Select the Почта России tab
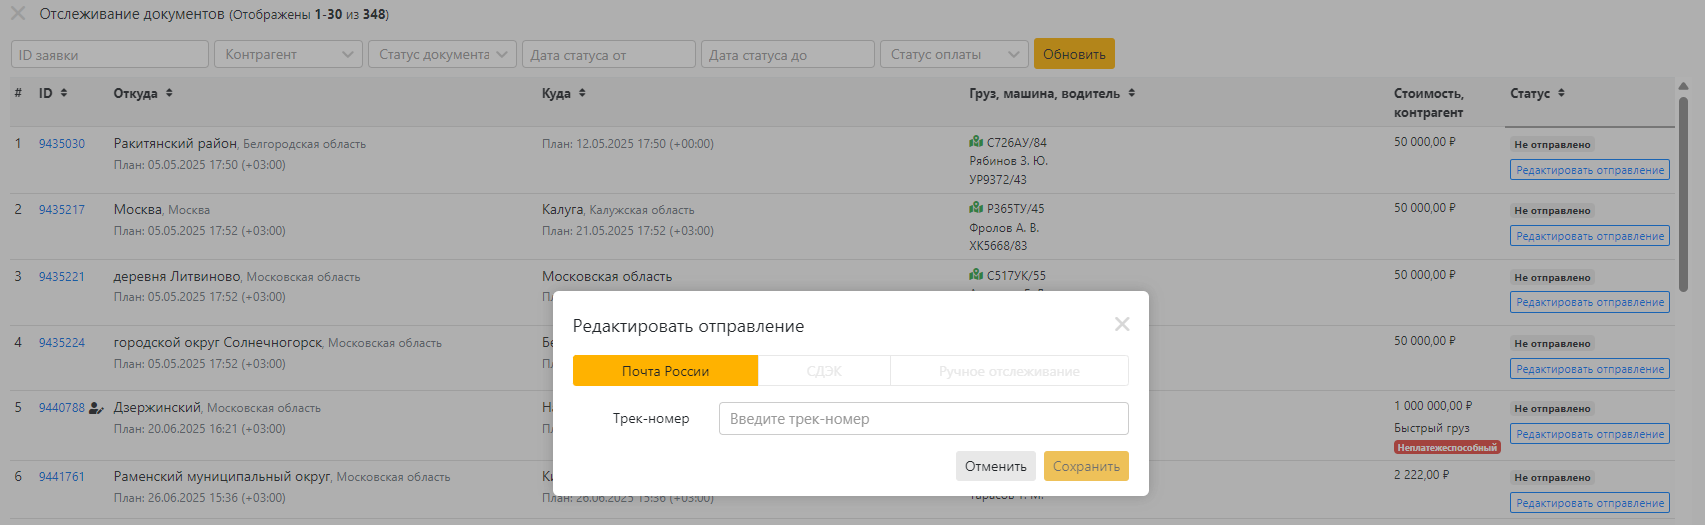 coord(665,371)
